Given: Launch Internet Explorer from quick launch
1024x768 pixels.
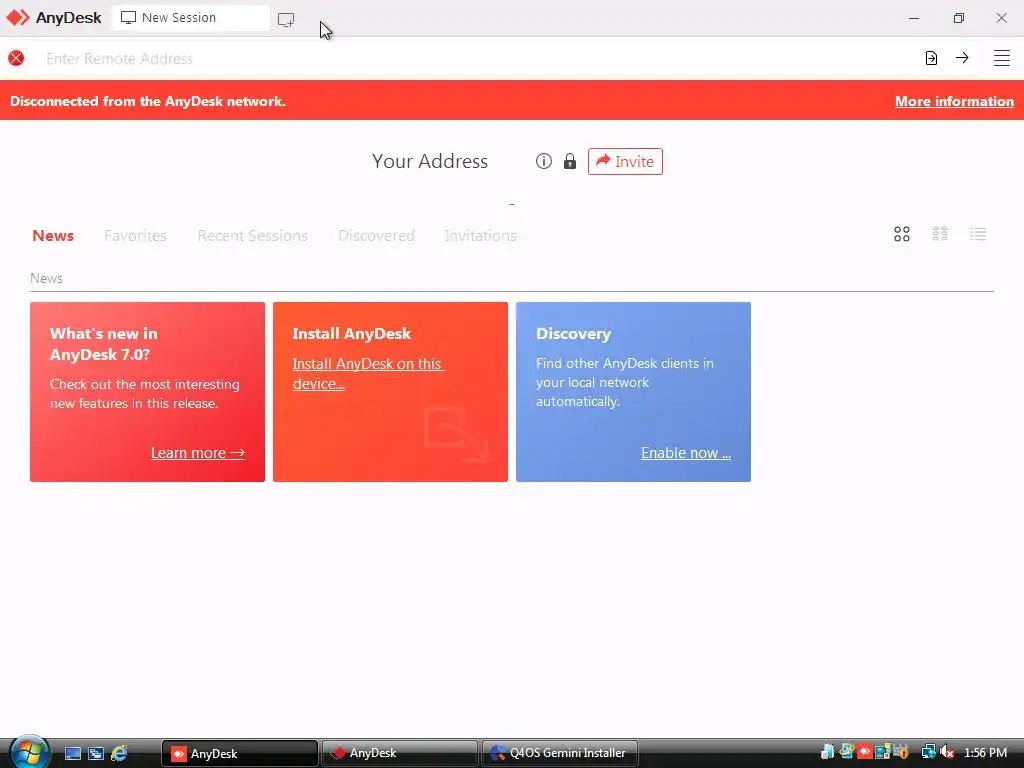Looking at the screenshot, I should [120, 753].
